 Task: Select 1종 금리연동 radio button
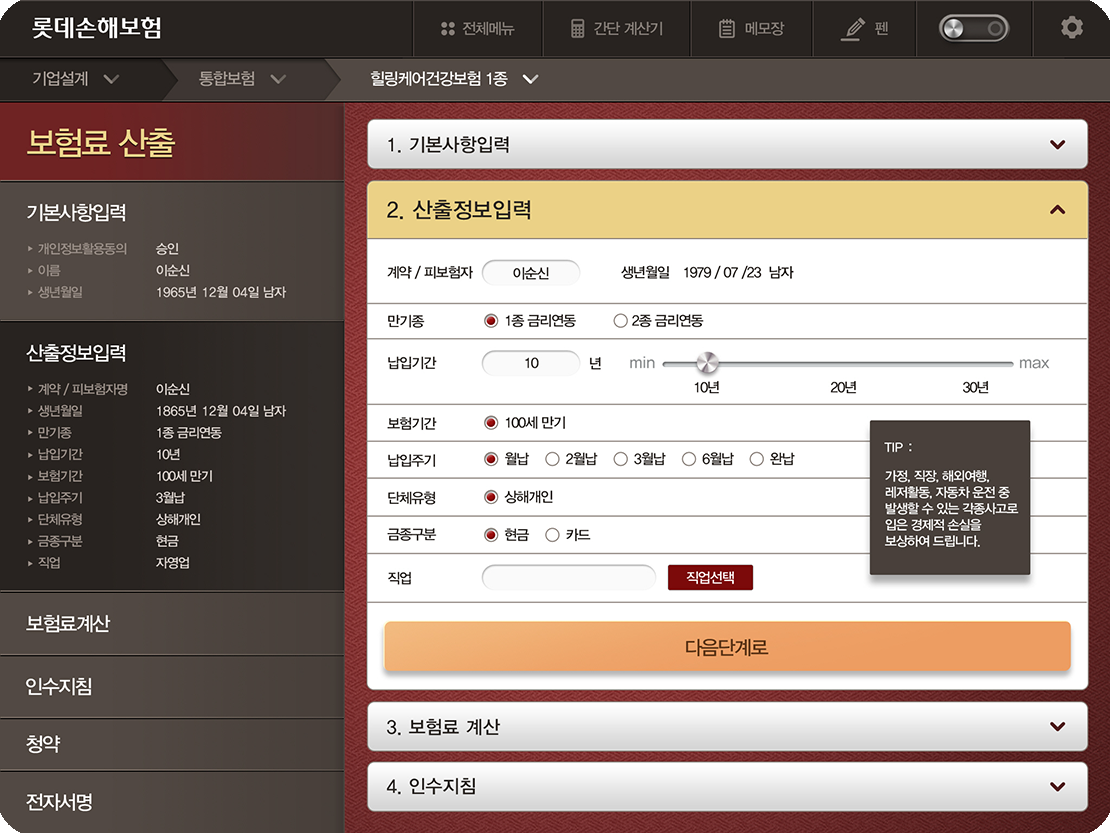point(491,321)
